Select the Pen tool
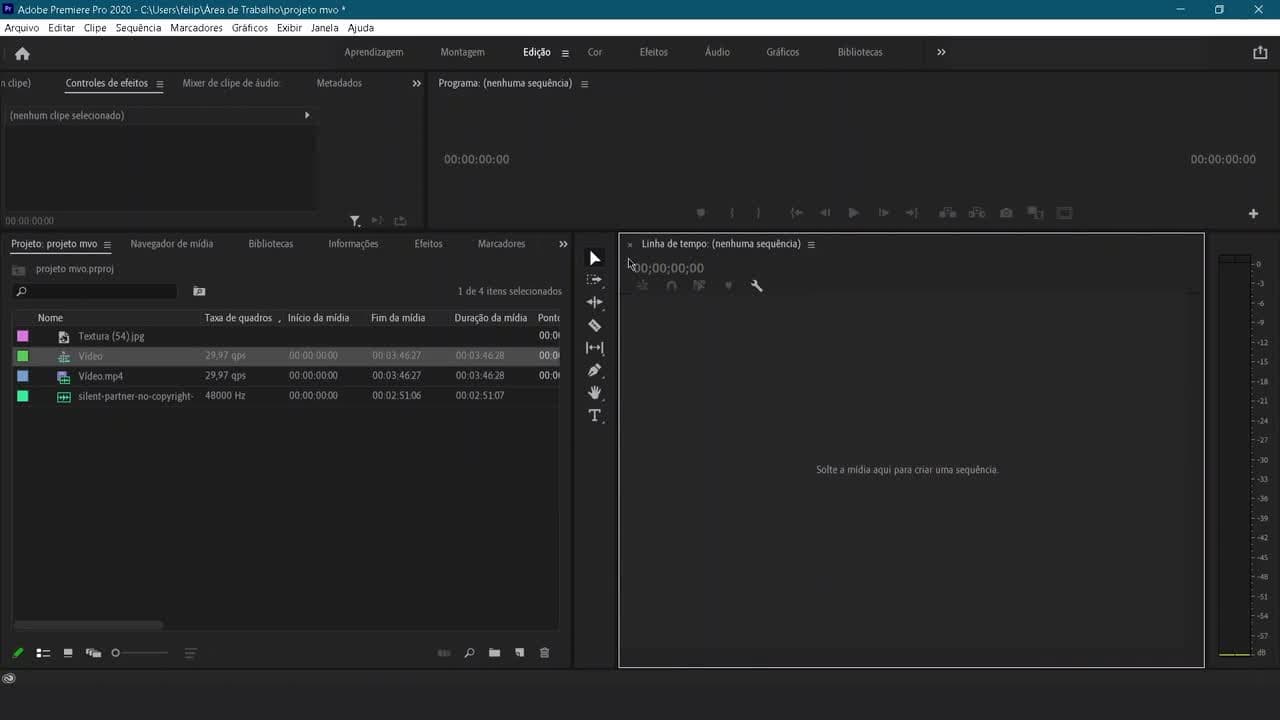 click(x=595, y=370)
